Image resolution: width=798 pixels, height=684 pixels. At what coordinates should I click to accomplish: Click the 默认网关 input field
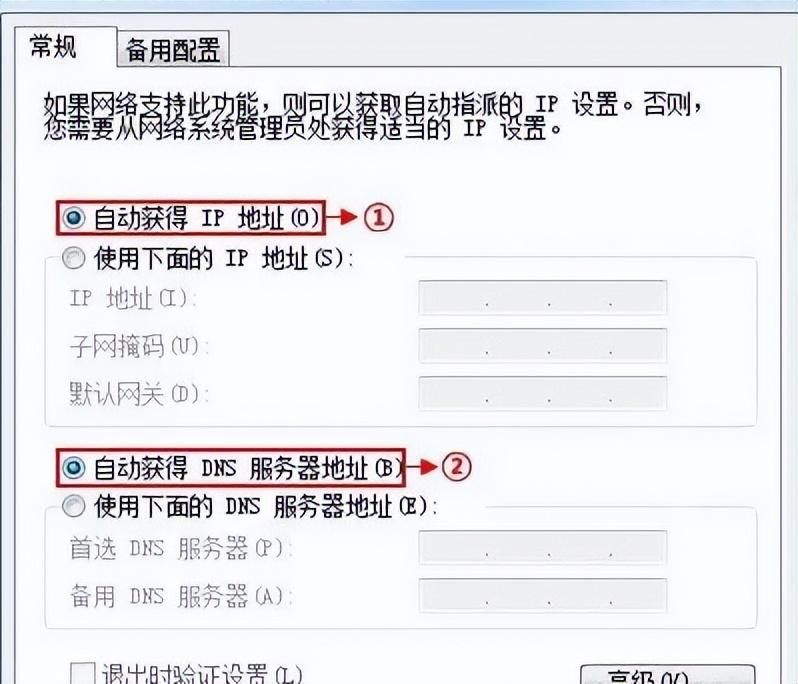(x=543, y=393)
